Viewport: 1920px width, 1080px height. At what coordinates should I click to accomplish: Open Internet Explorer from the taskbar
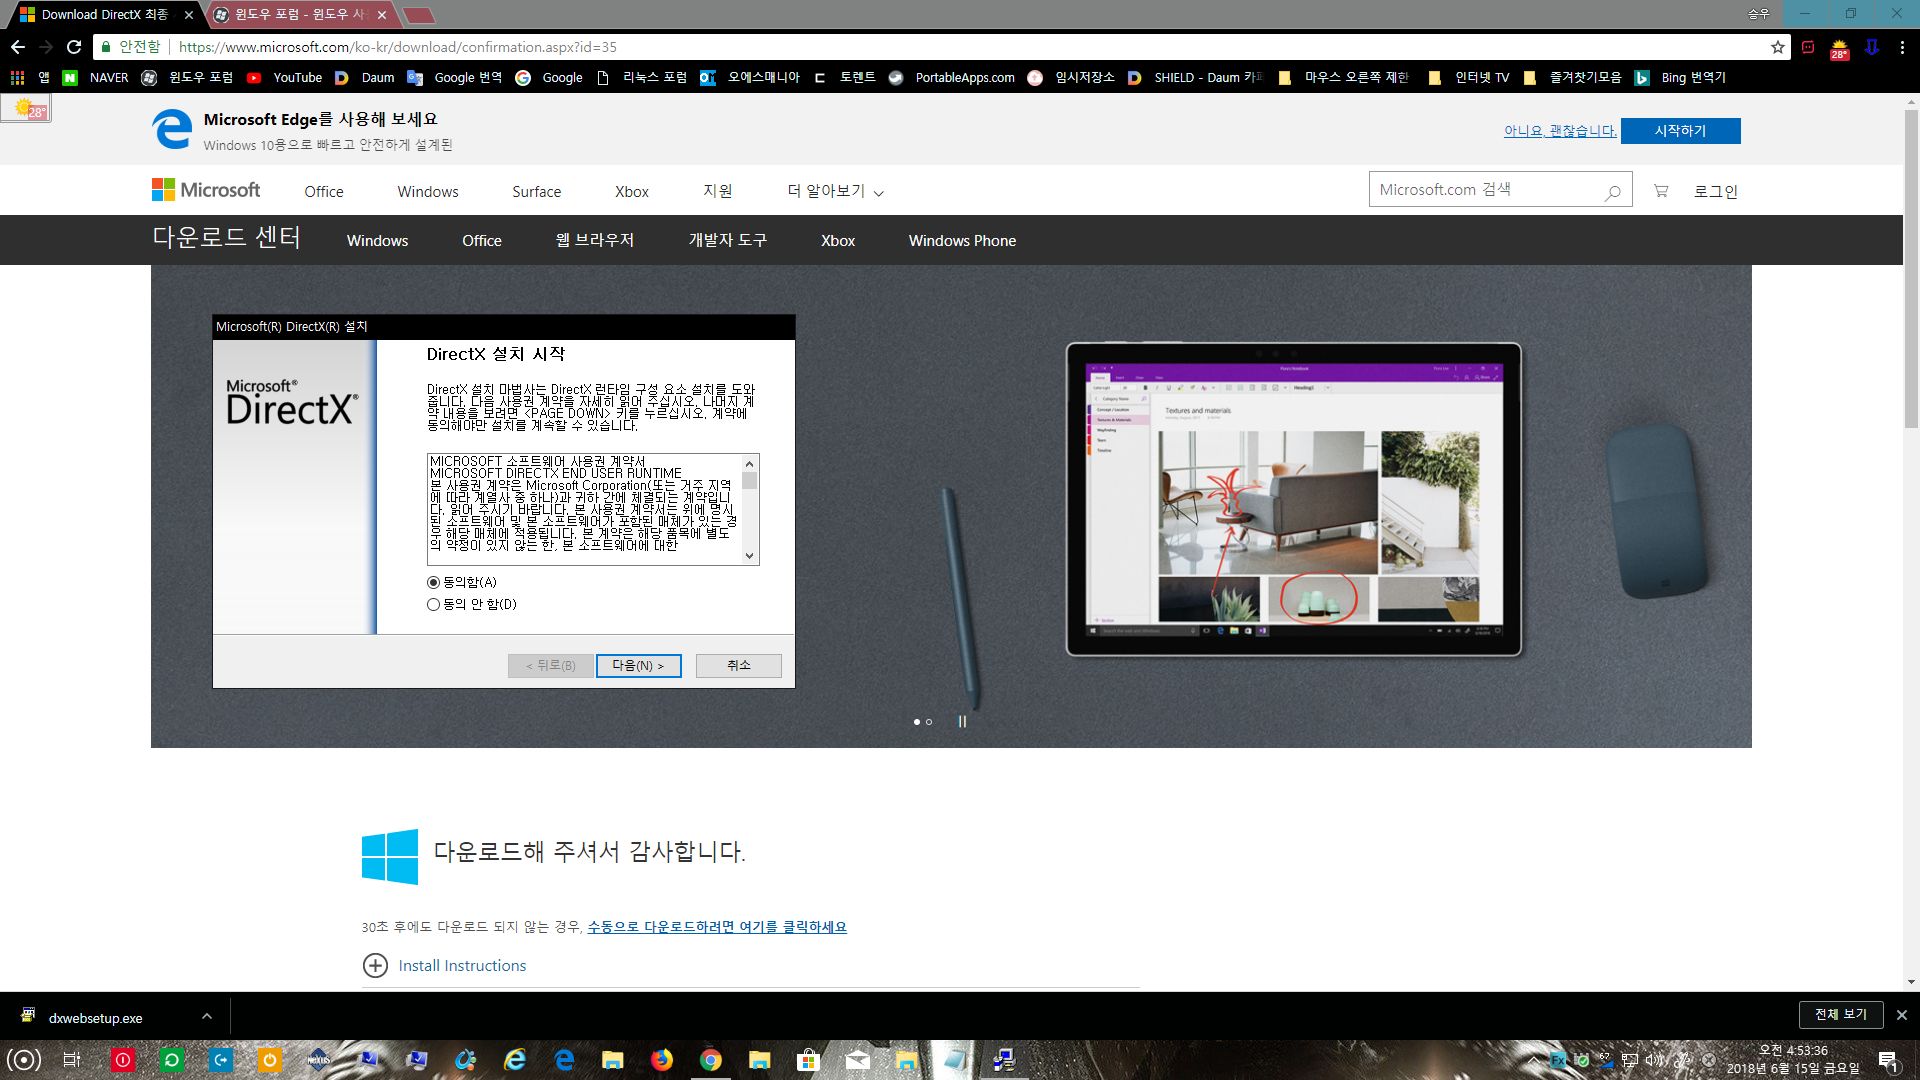click(x=515, y=1059)
